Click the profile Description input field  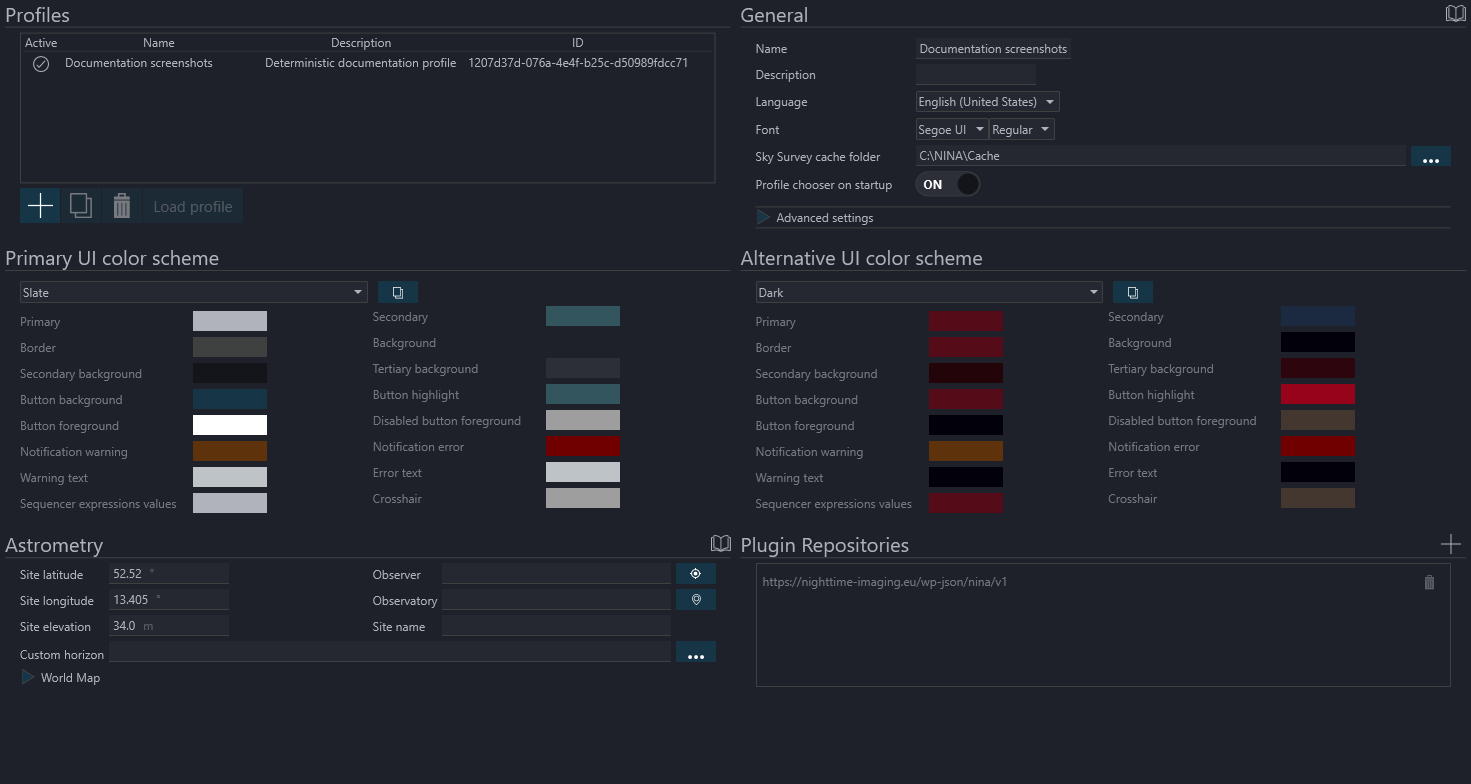point(976,75)
